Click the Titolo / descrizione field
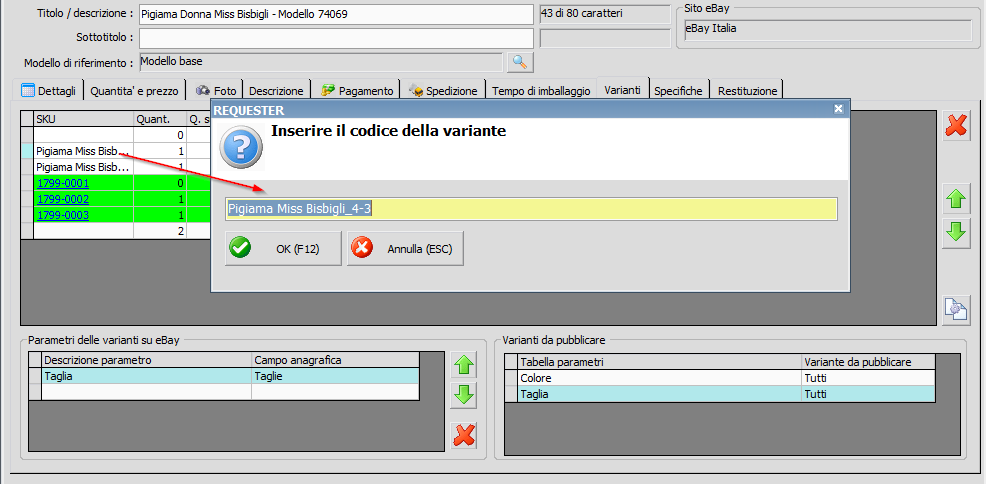 click(x=336, y=14)
